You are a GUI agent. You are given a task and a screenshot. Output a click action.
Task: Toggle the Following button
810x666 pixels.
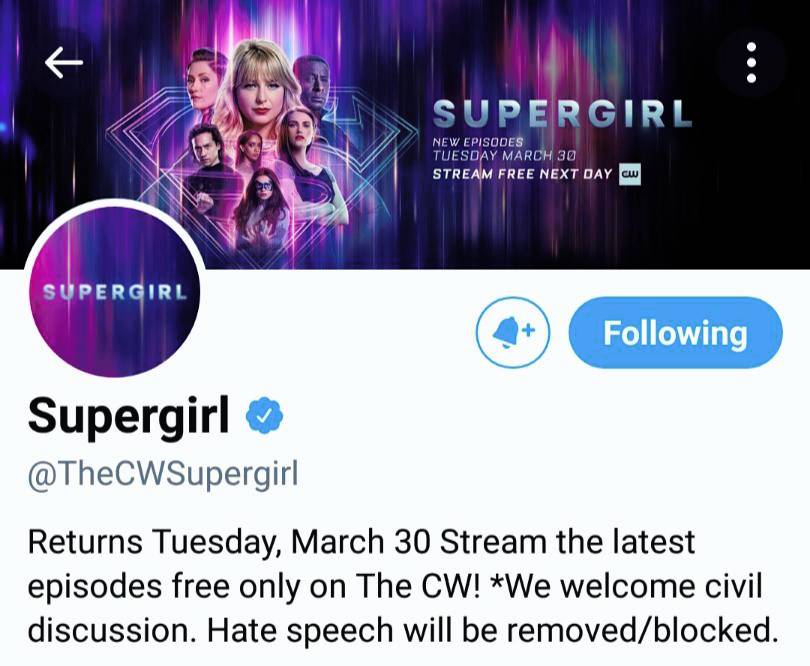click(x=675, y=332)
